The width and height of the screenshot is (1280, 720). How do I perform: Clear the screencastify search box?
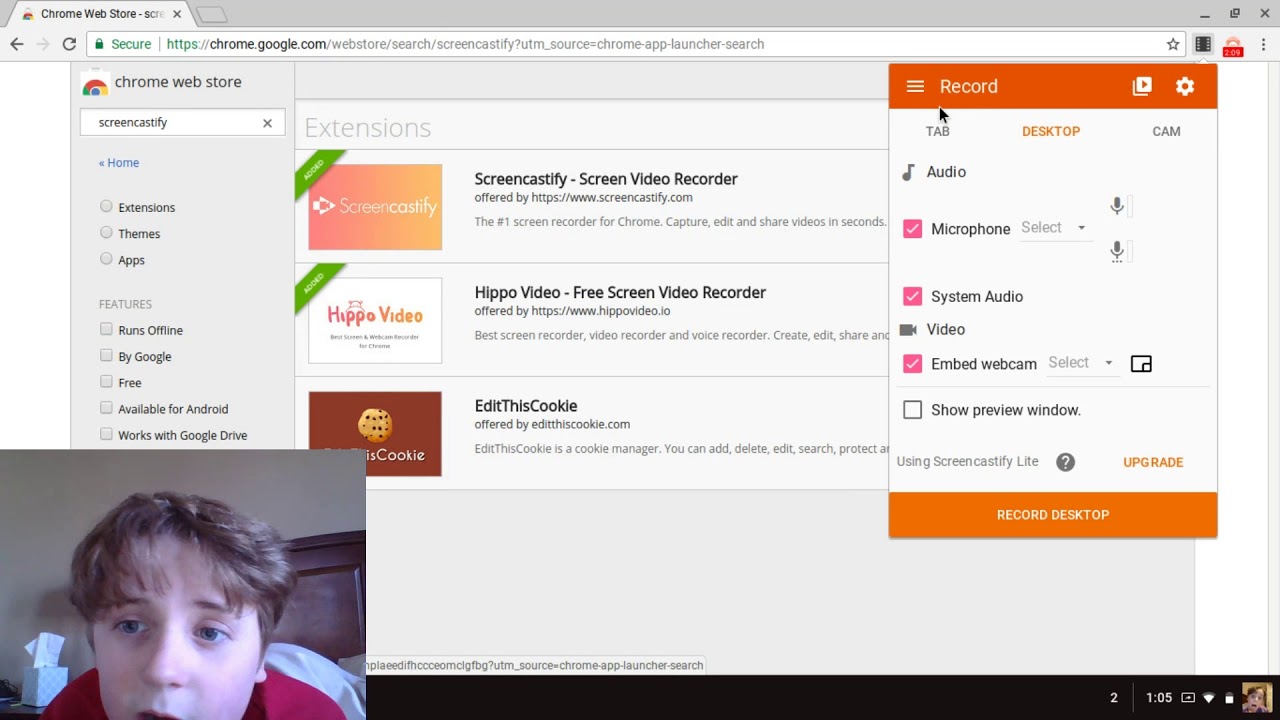coord(267,123)
